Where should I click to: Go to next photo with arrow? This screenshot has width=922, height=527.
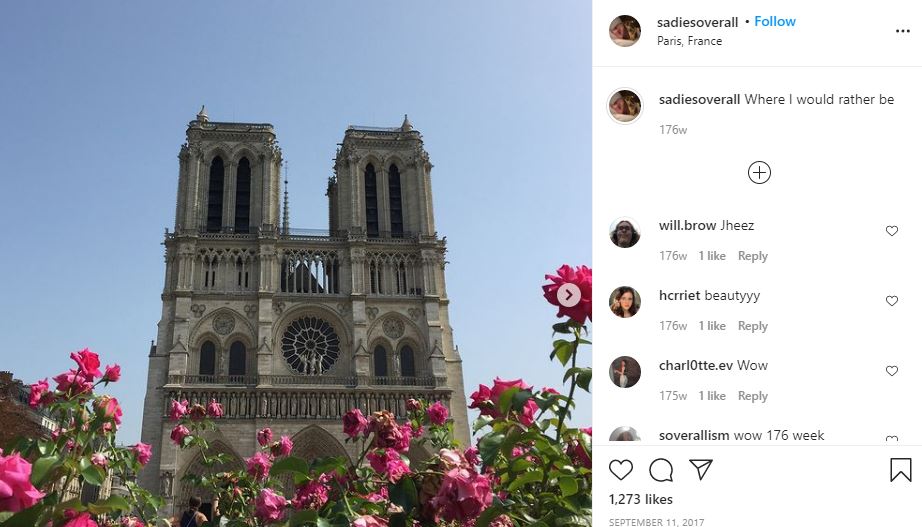[569, 295]
